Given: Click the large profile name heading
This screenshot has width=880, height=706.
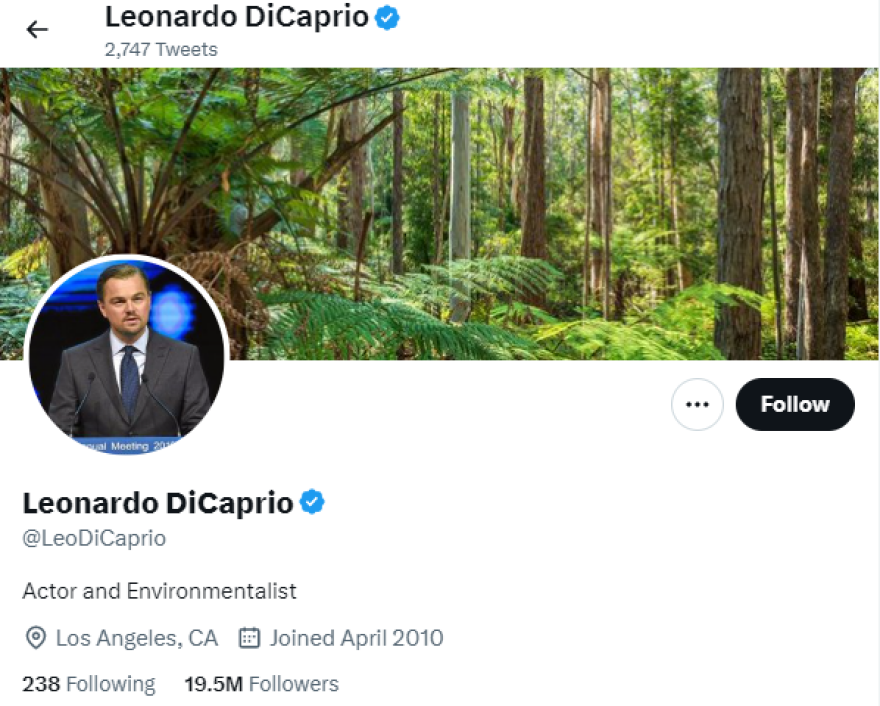Looking at the screenshot, I should pos(157,502).
